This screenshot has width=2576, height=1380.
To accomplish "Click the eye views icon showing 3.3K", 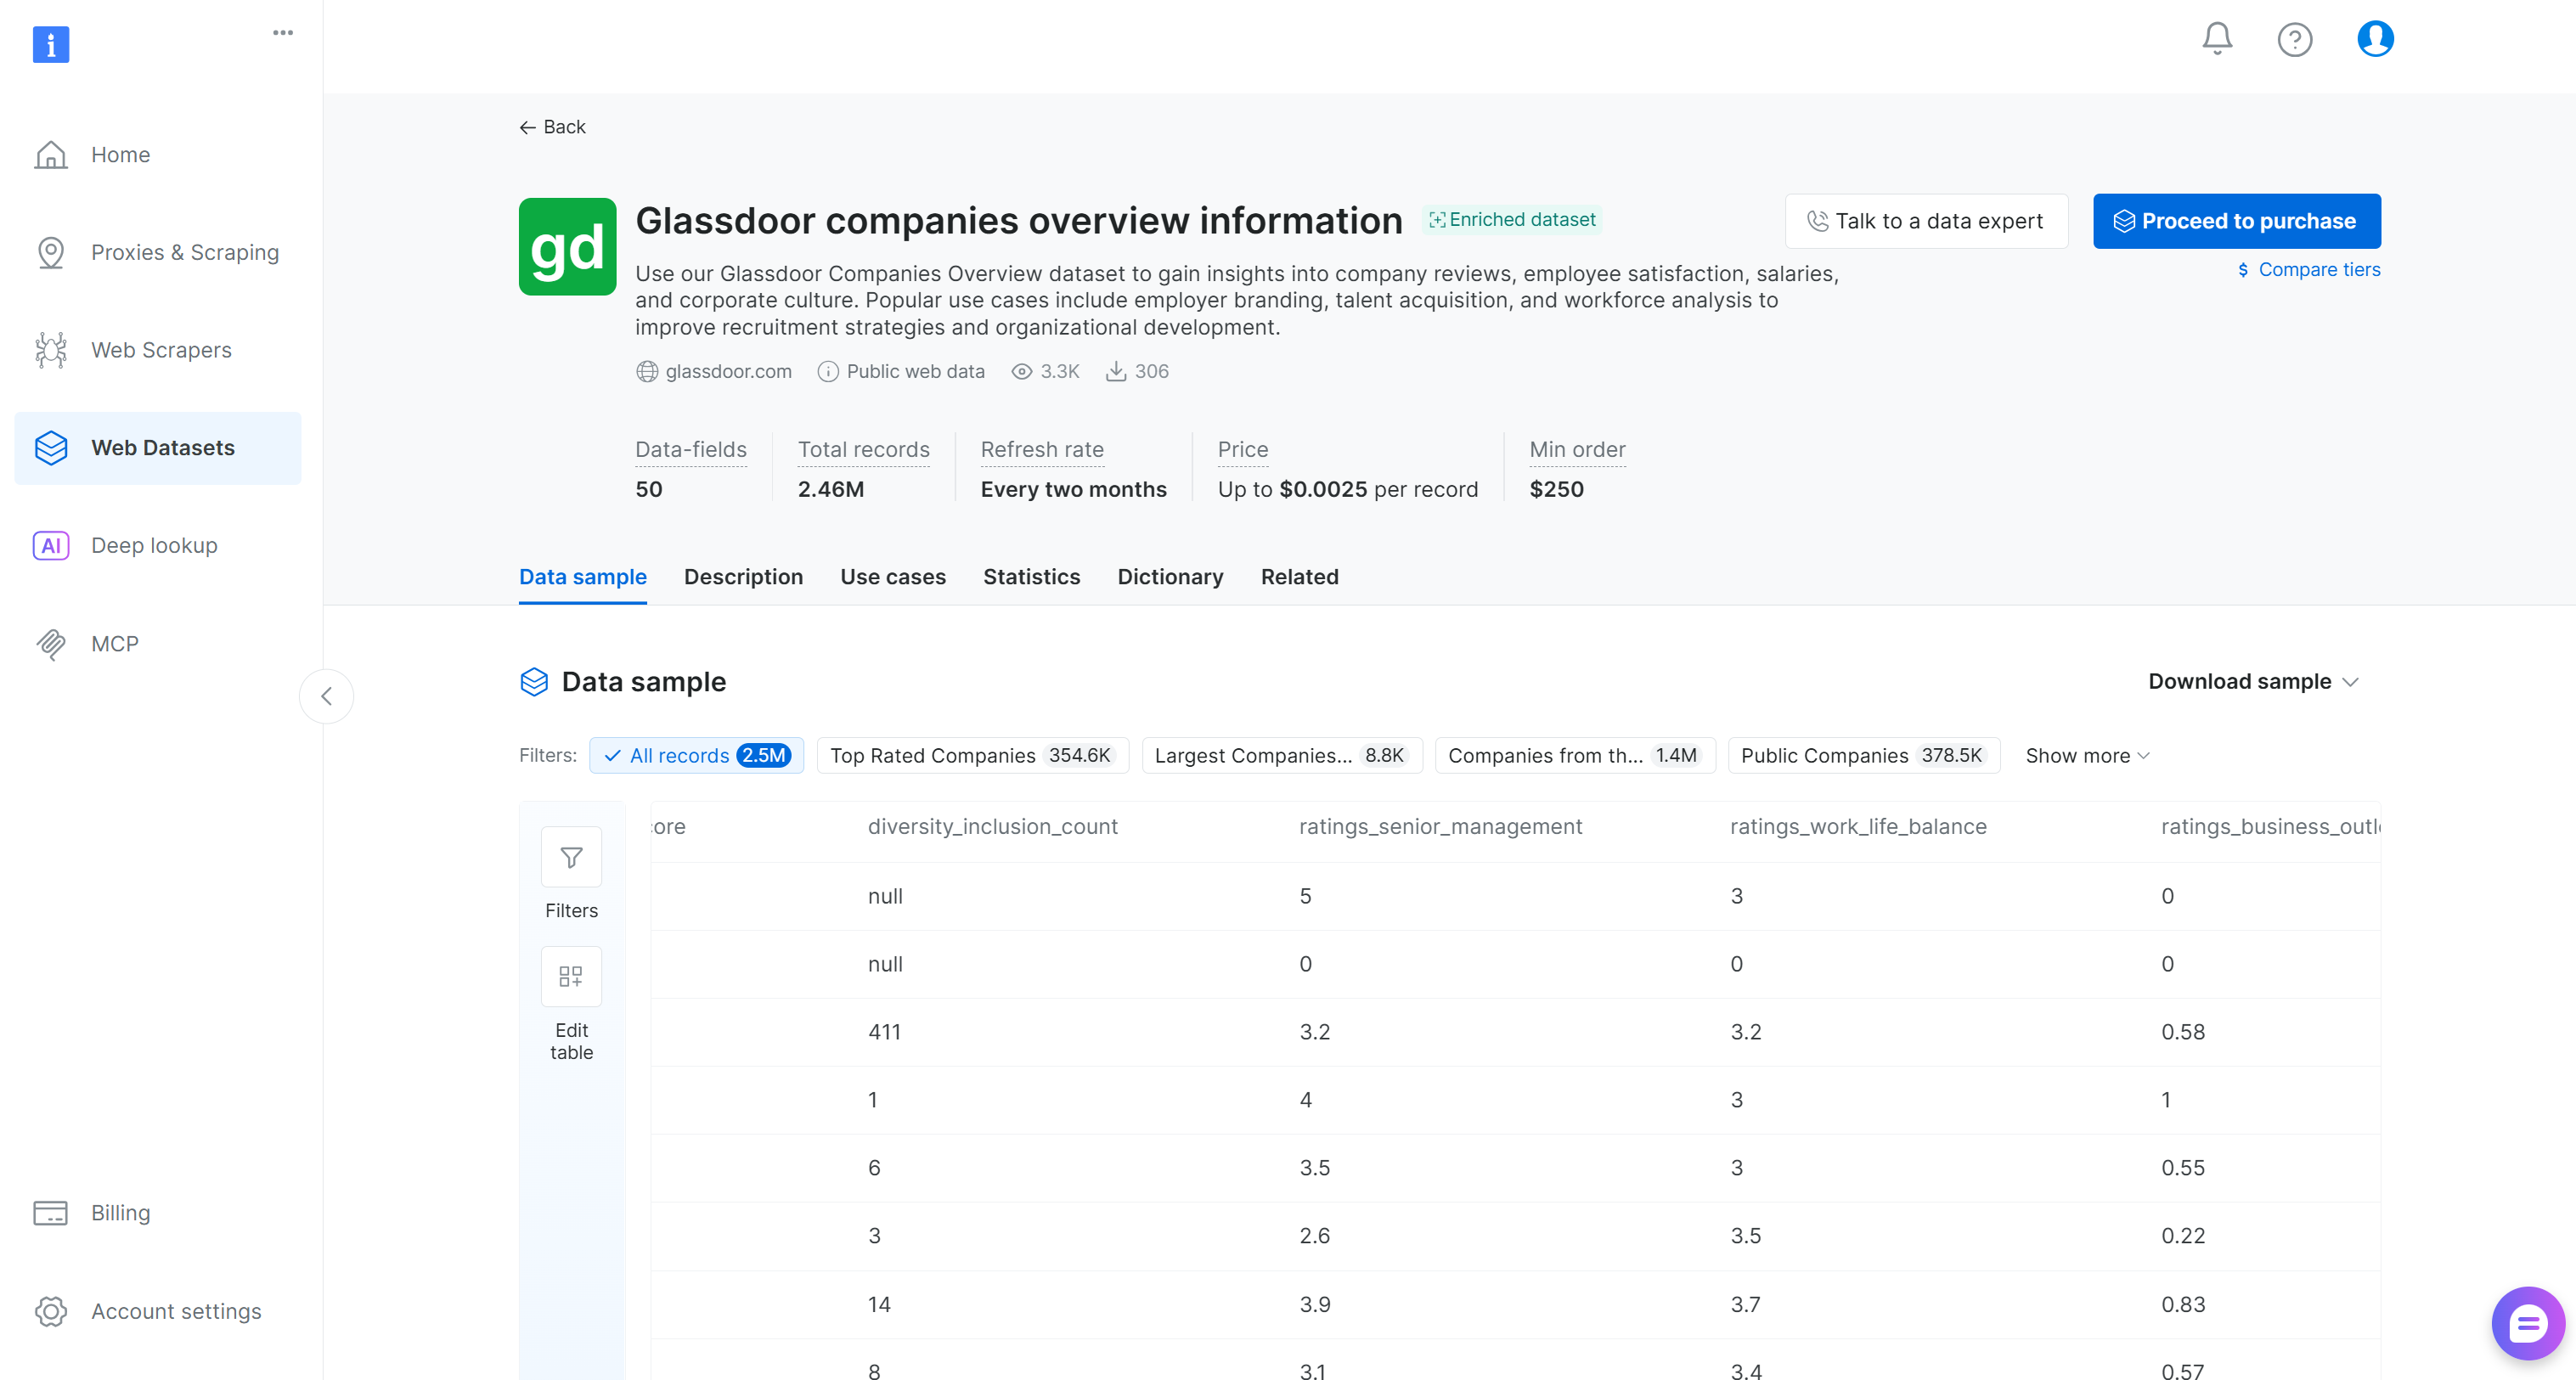I will (1021, 372).
